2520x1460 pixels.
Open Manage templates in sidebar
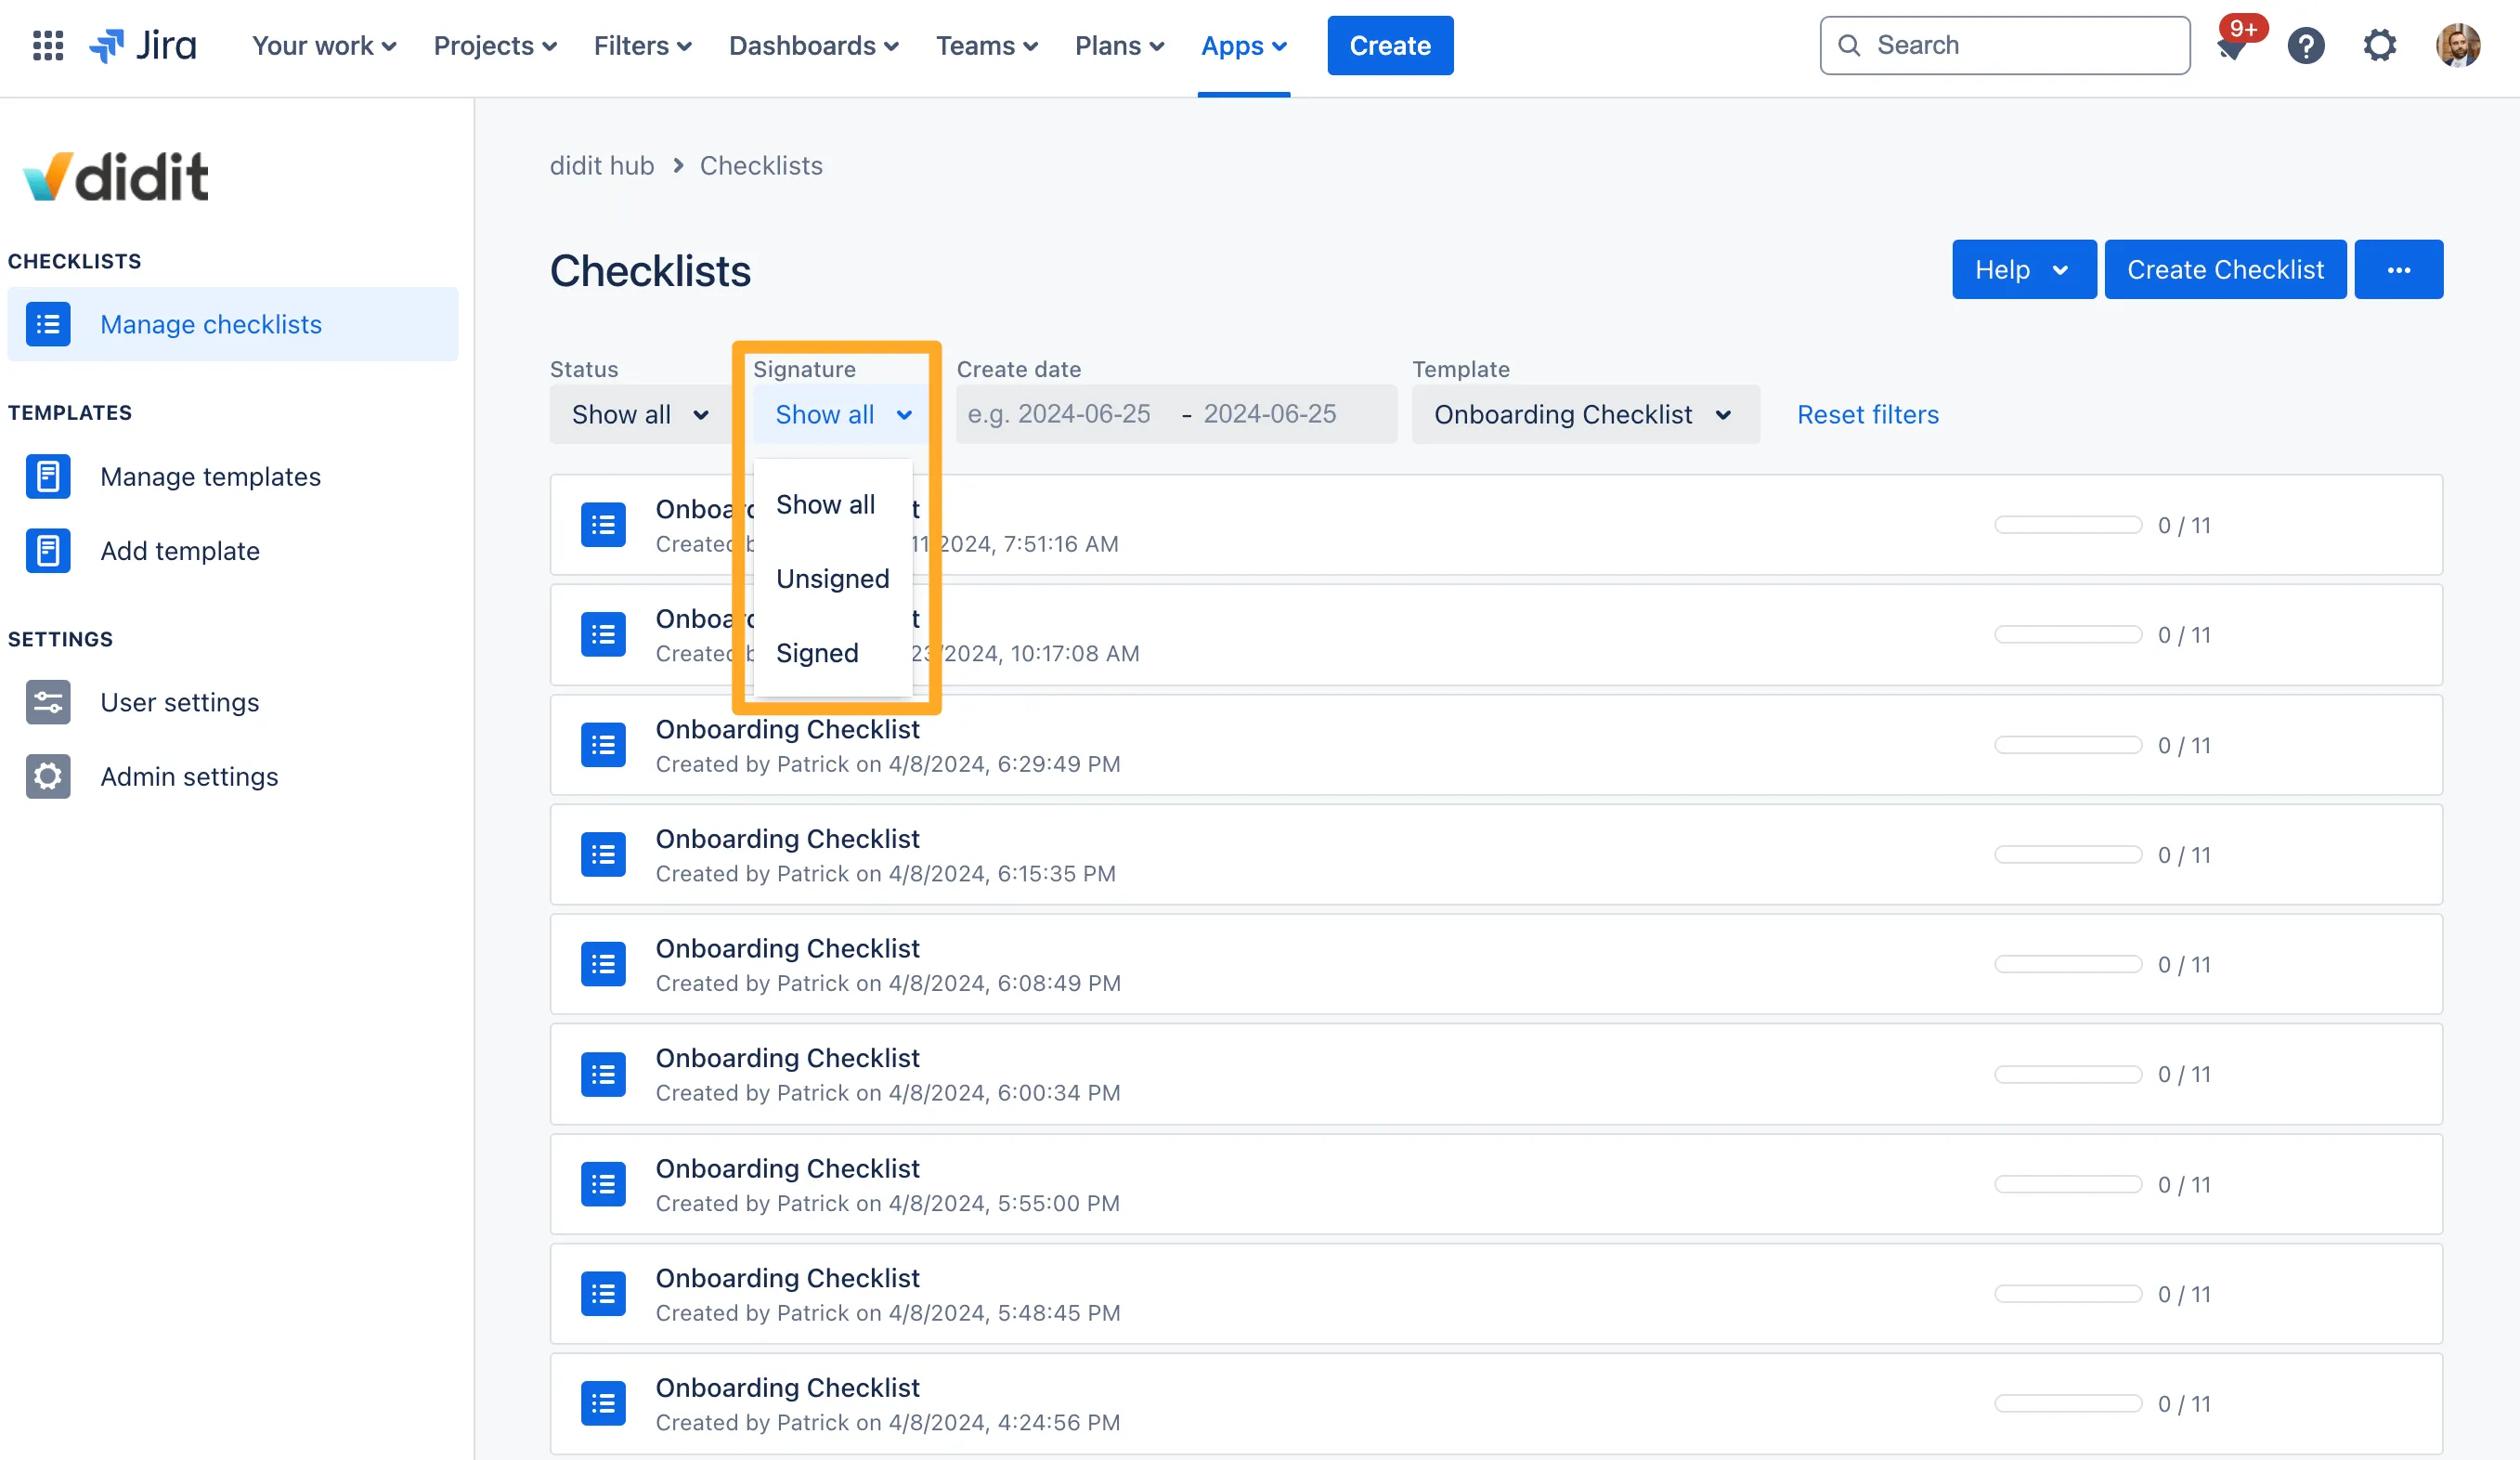click(x=233, y=476)
